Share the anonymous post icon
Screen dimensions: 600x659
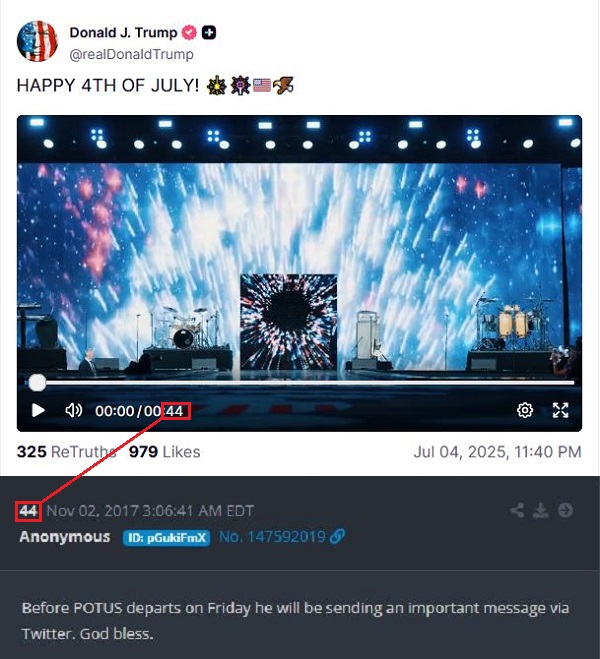tap(517, 510)
